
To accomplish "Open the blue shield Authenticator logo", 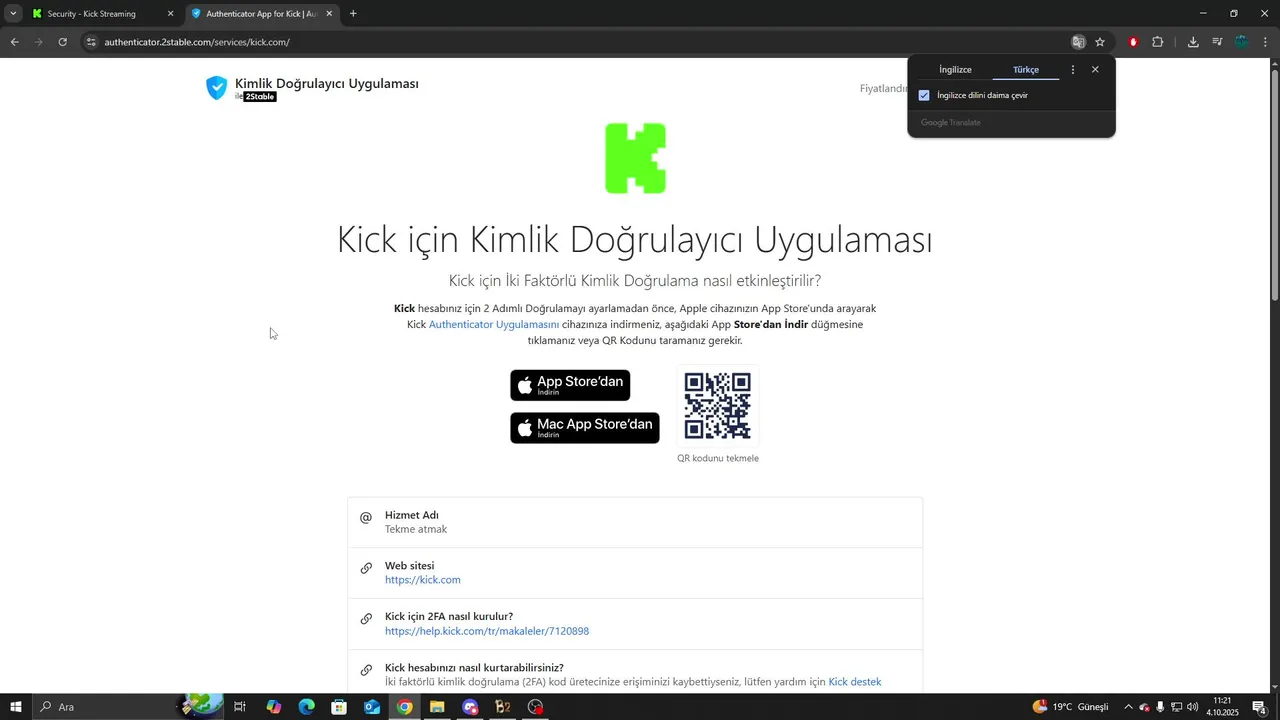I will tap(216, 88).
